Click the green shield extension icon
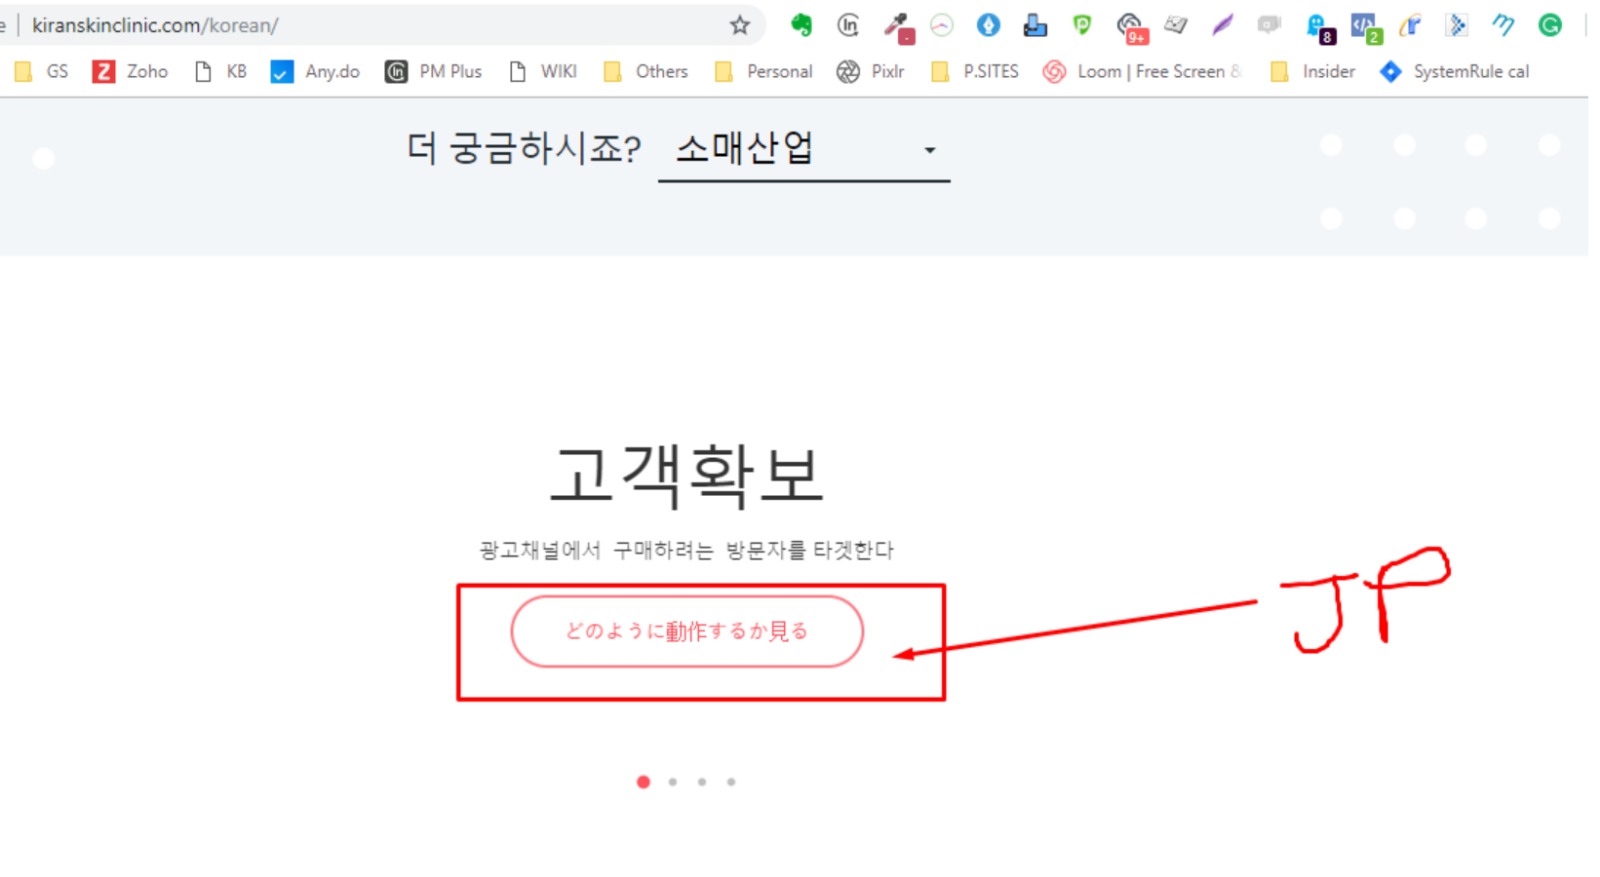1600x877 pixels. (x=1081, y=25)
